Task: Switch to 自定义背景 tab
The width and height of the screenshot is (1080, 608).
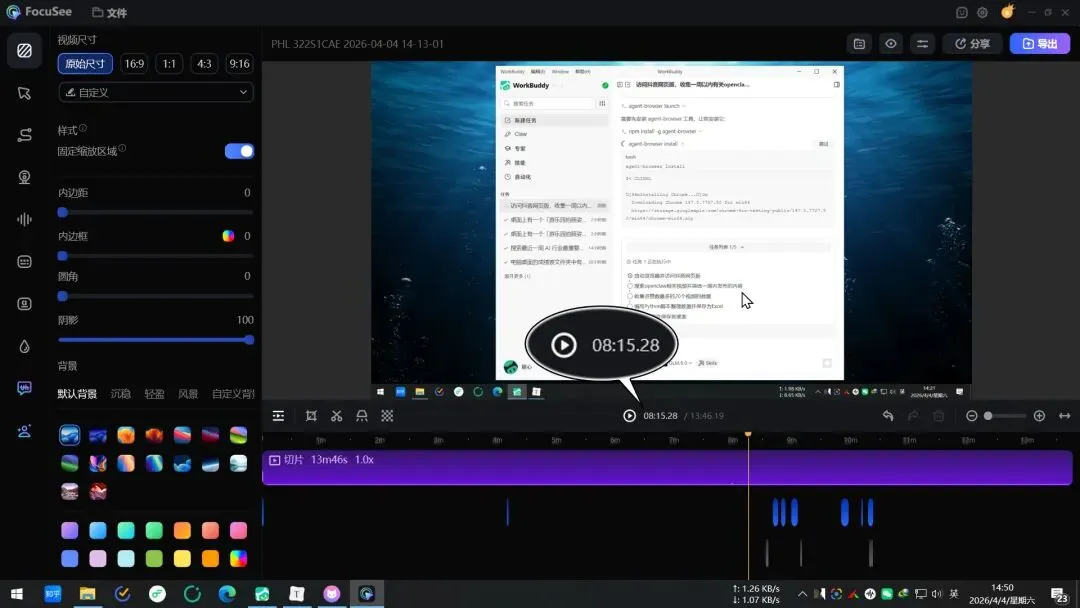Action: click(233, 394)
